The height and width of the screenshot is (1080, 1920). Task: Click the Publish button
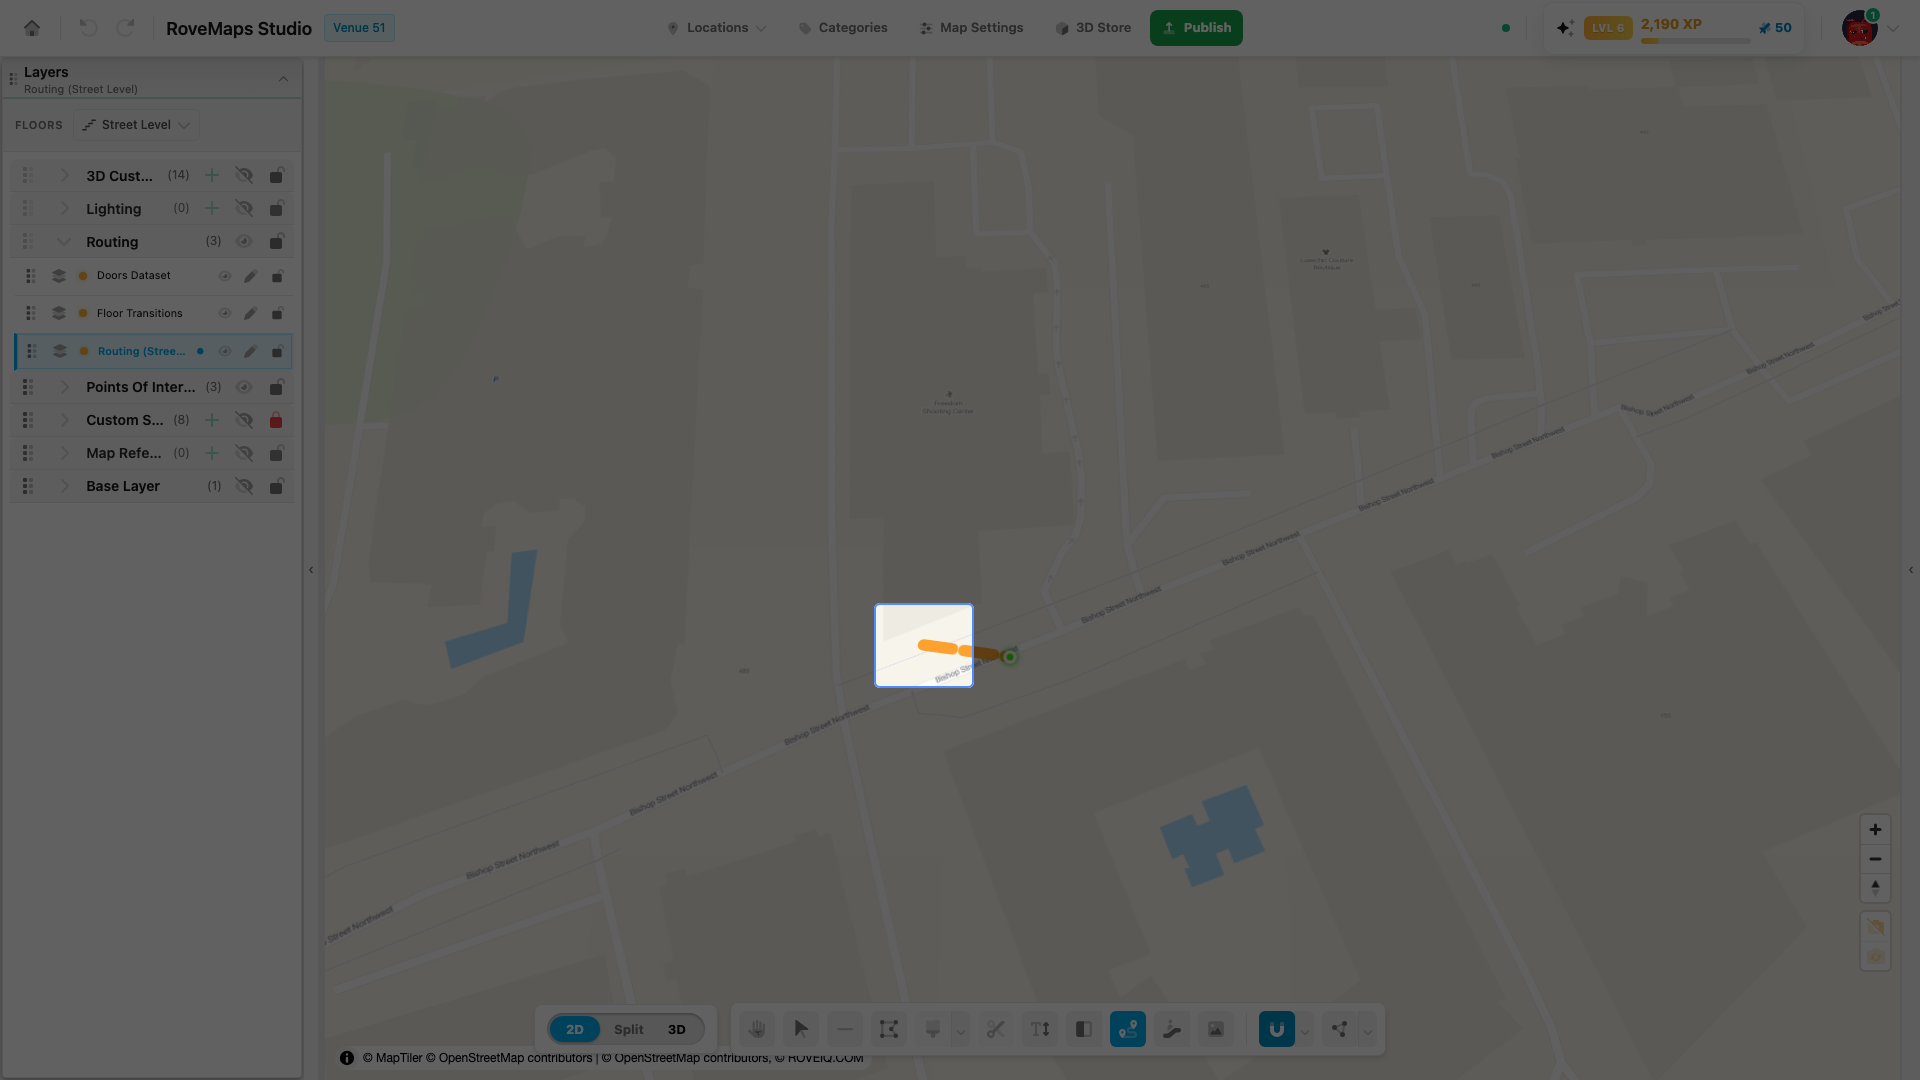[x=1196, y=28]
